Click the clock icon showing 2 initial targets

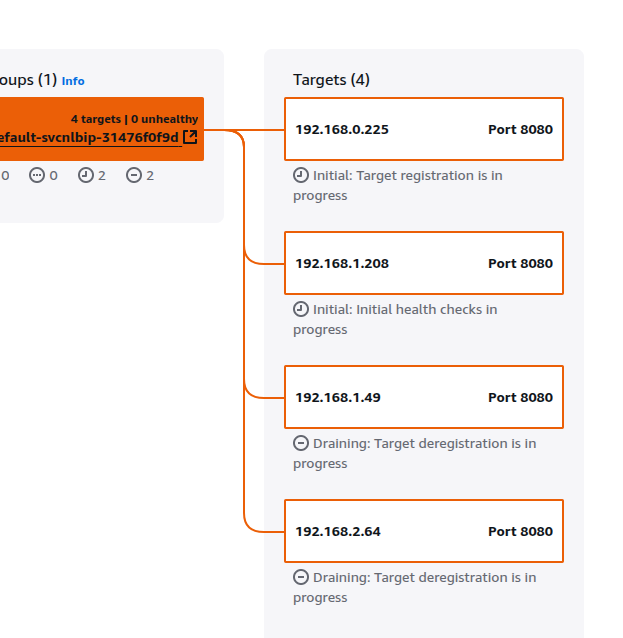point(85,175)
